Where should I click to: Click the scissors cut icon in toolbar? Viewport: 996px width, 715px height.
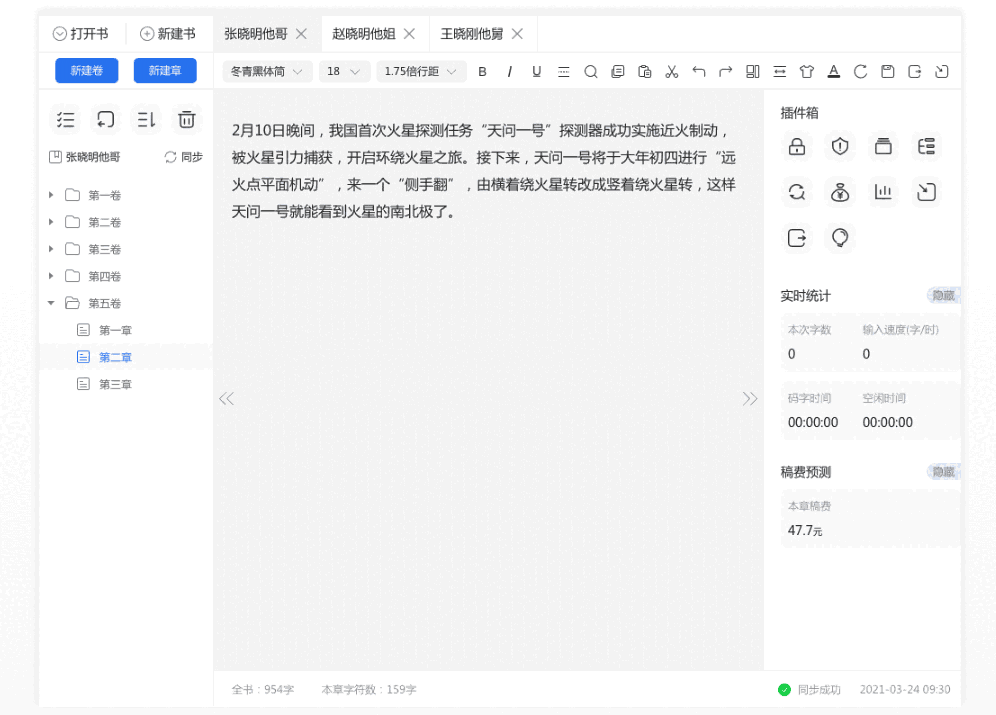tap(671, 71)
